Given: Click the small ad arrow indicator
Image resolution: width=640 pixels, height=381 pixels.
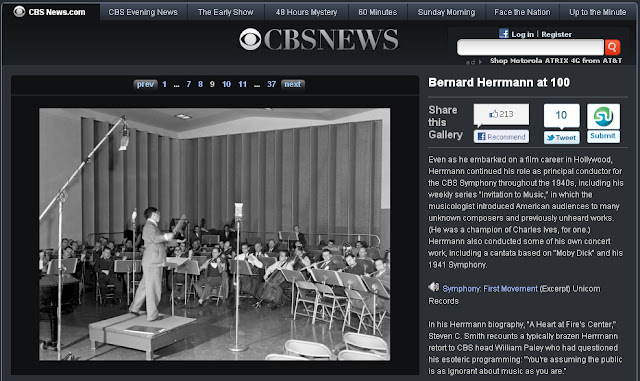Looking at the screenshot, I should (480, 62).
